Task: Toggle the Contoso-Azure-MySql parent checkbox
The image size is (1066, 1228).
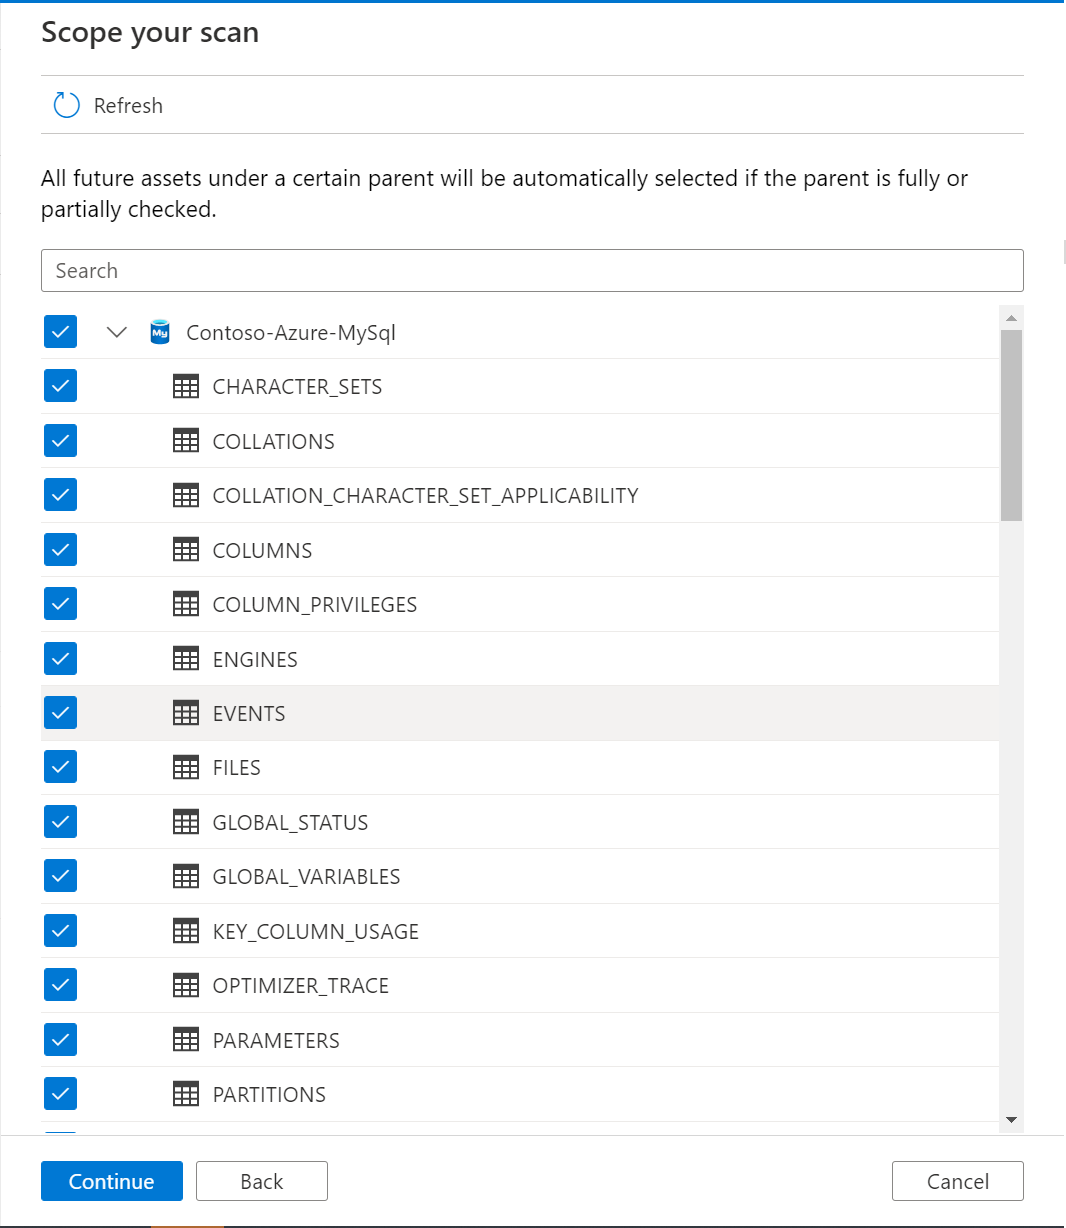Action: tap(61, 332)
